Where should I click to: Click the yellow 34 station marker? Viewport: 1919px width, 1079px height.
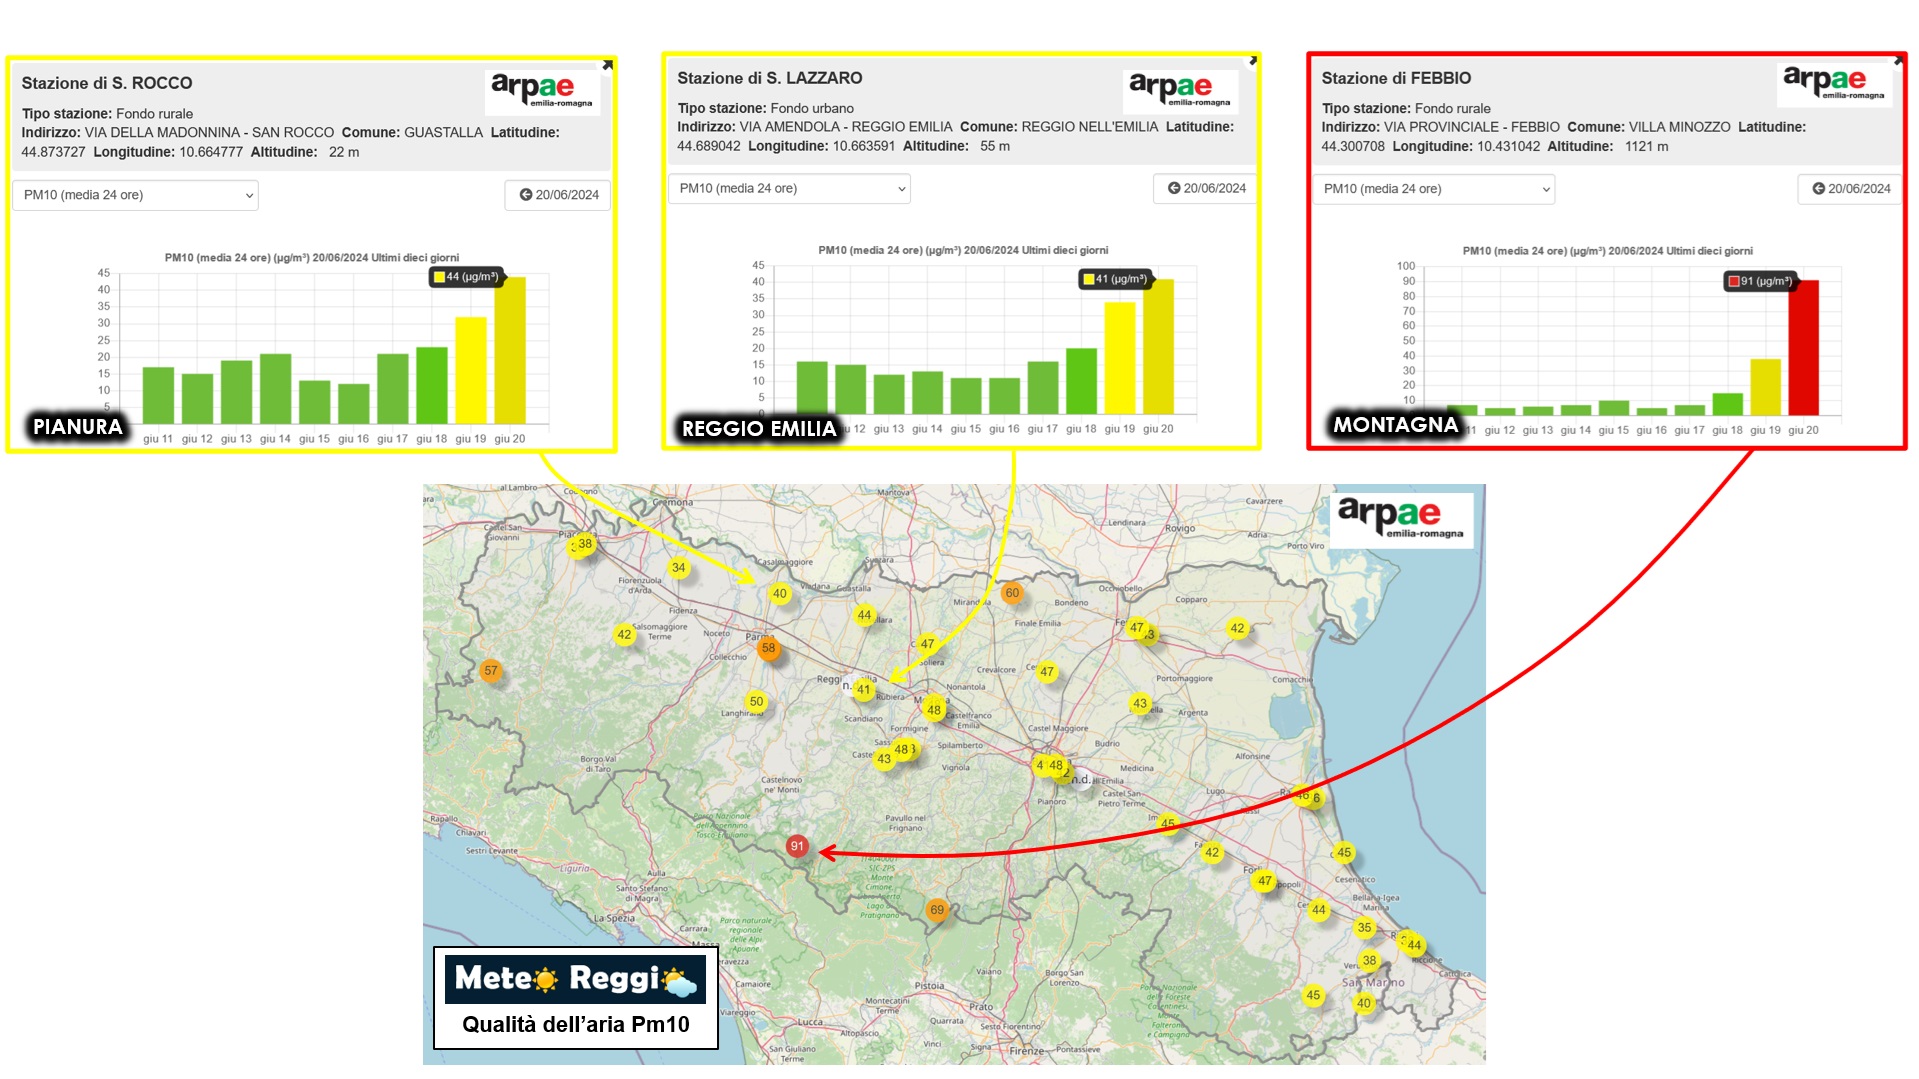[x=678, y=568]
